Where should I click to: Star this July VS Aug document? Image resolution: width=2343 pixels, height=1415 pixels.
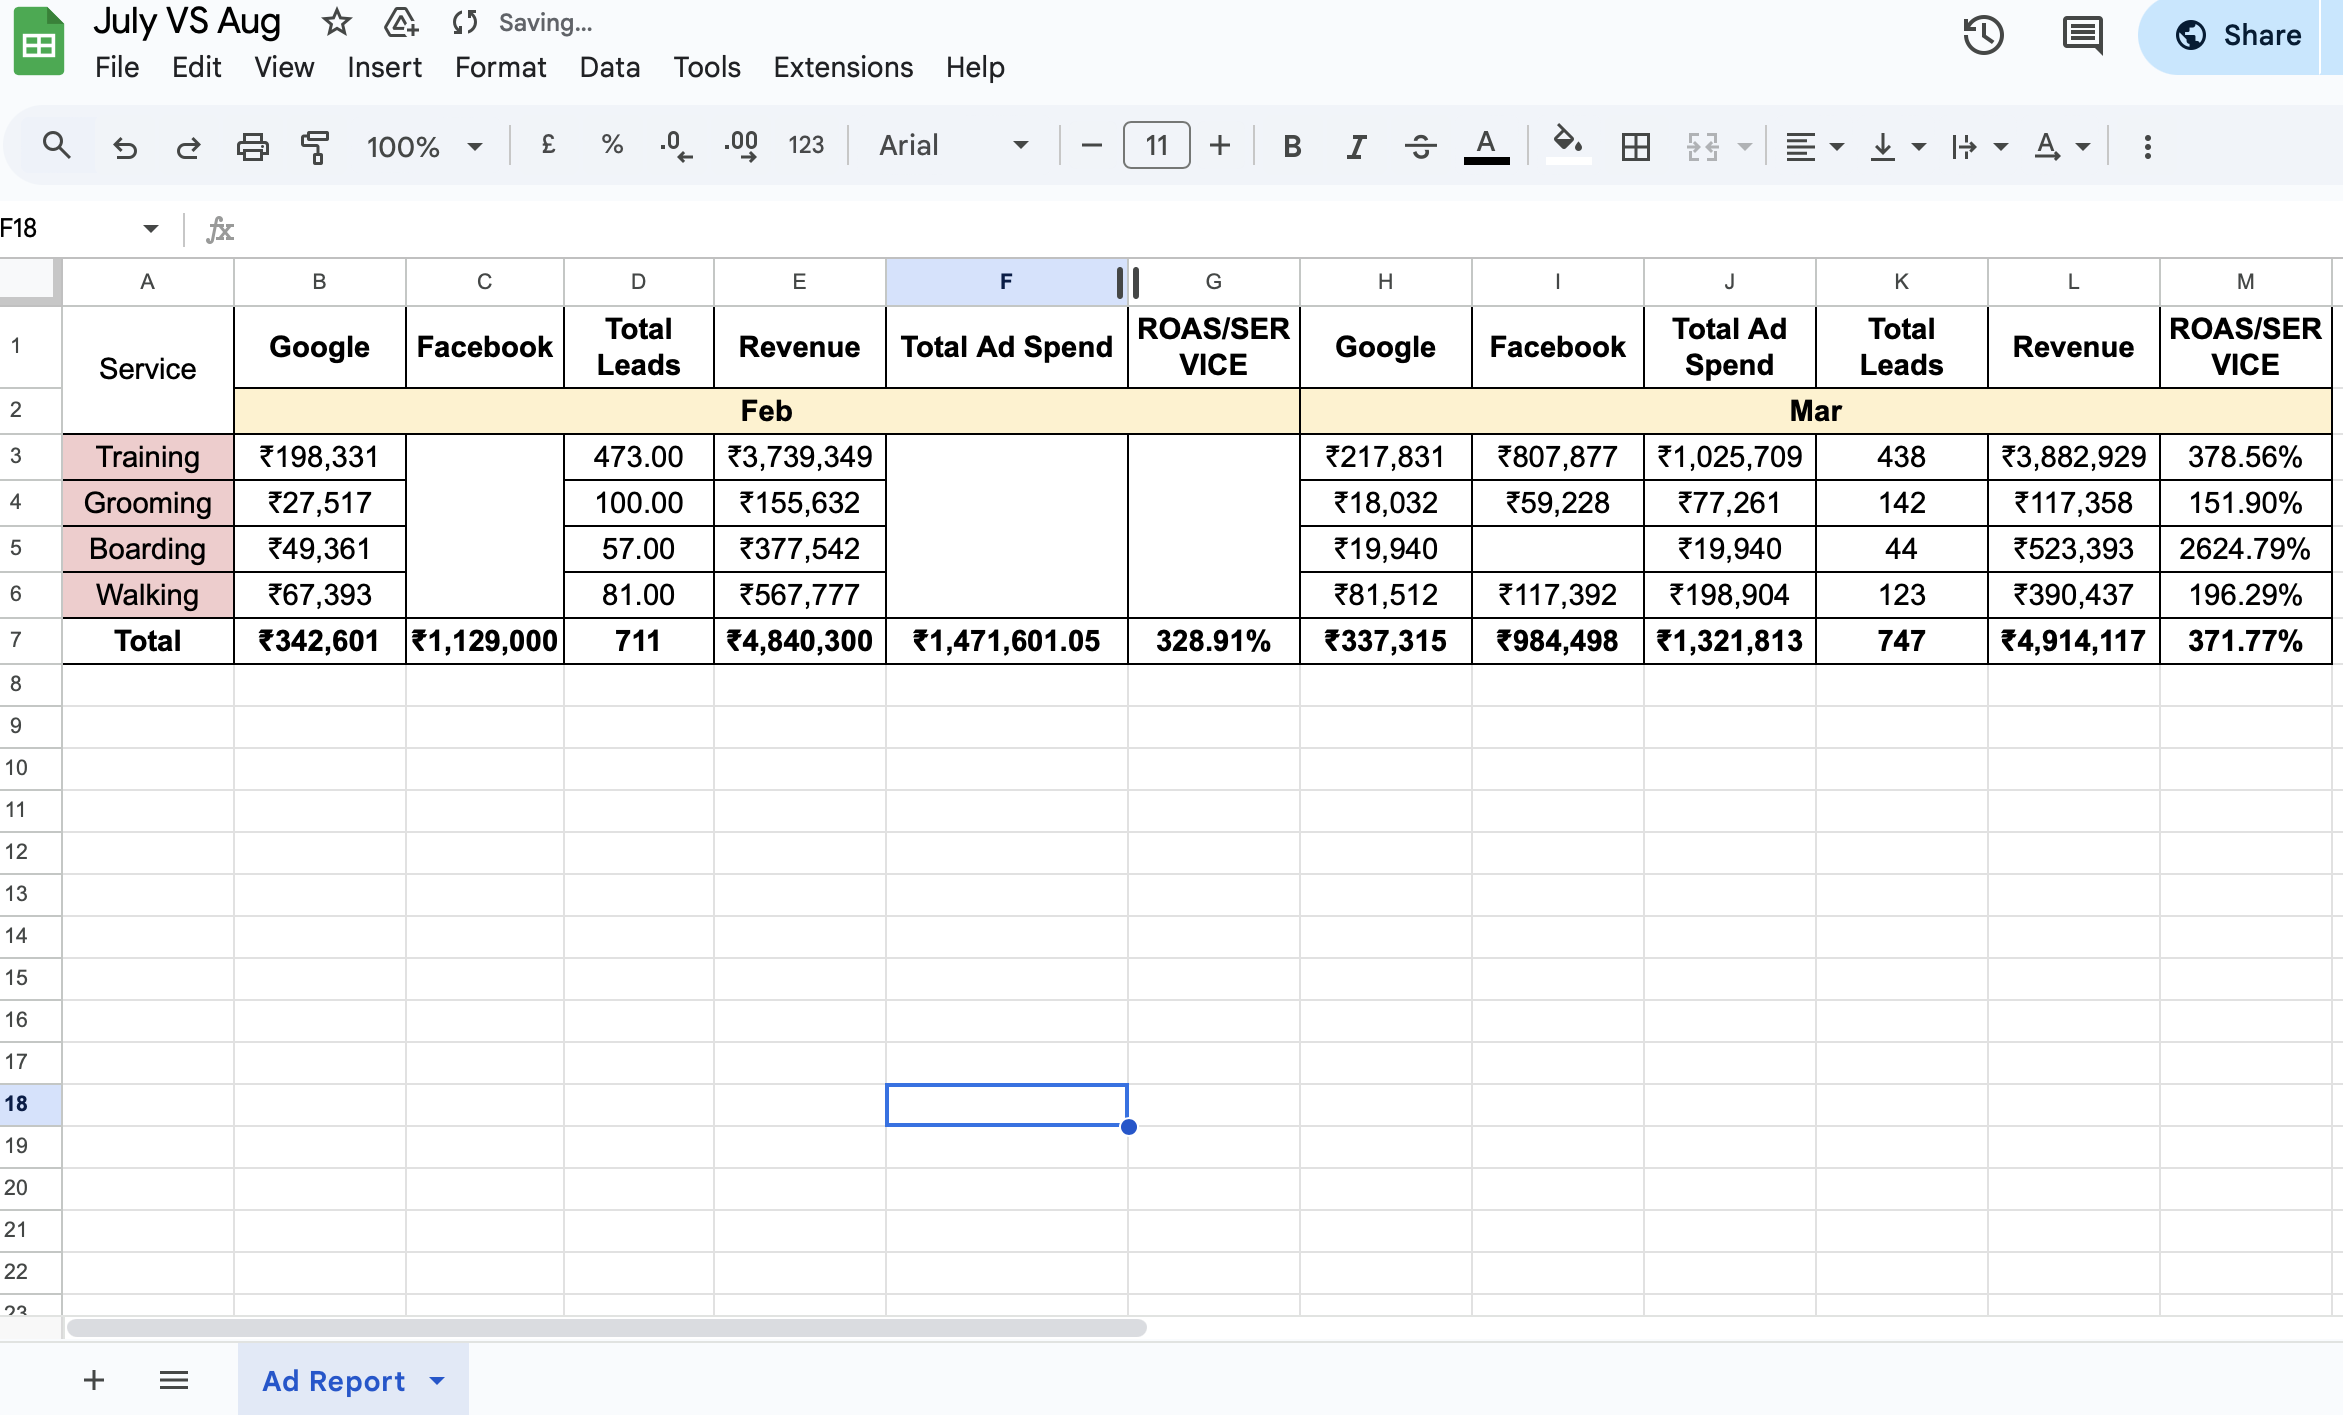(x=336, y=22)
